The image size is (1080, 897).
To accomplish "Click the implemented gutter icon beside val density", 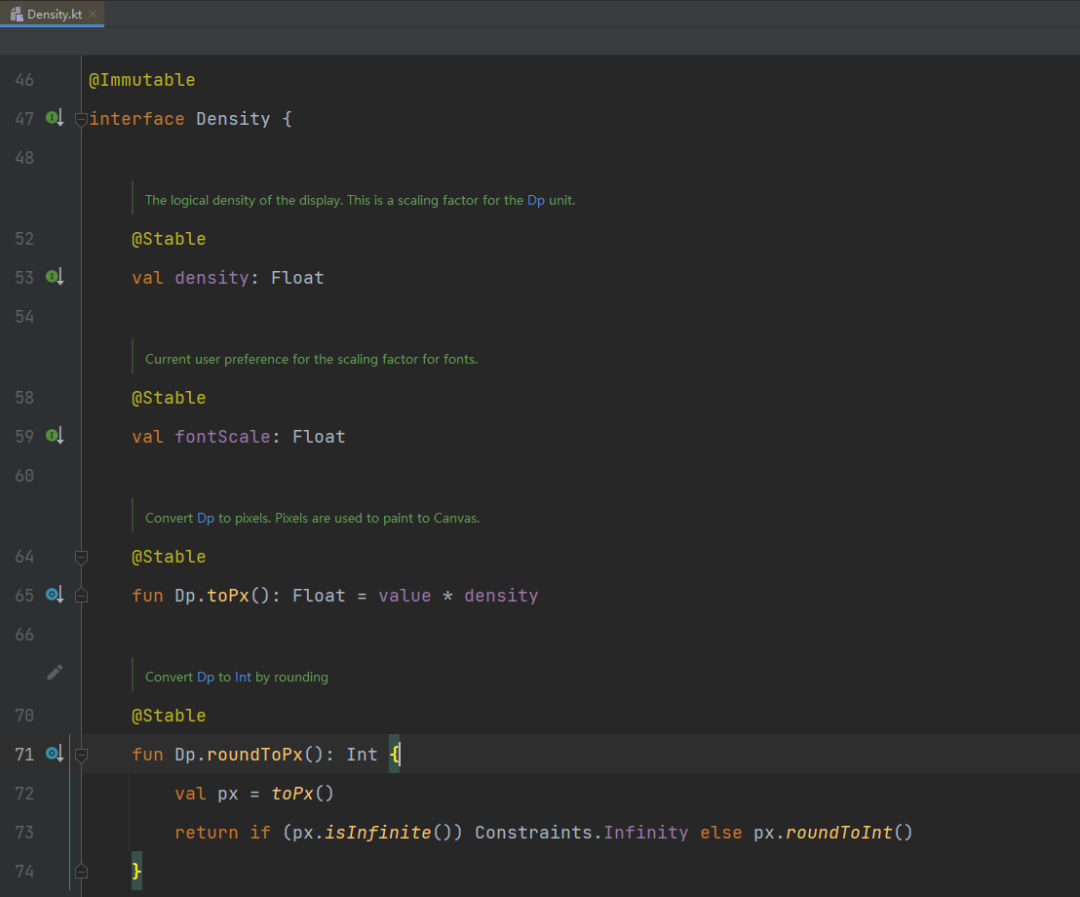I will coord(54,277).
